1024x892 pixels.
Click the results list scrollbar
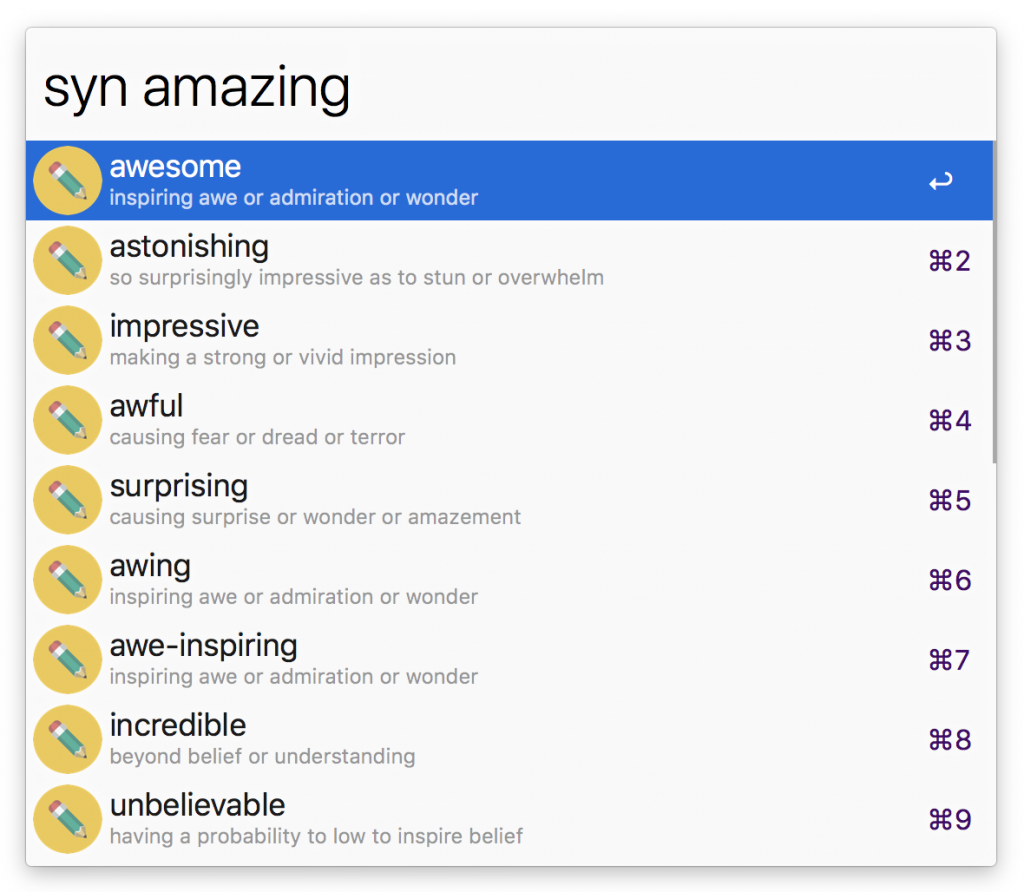point(994,300)
